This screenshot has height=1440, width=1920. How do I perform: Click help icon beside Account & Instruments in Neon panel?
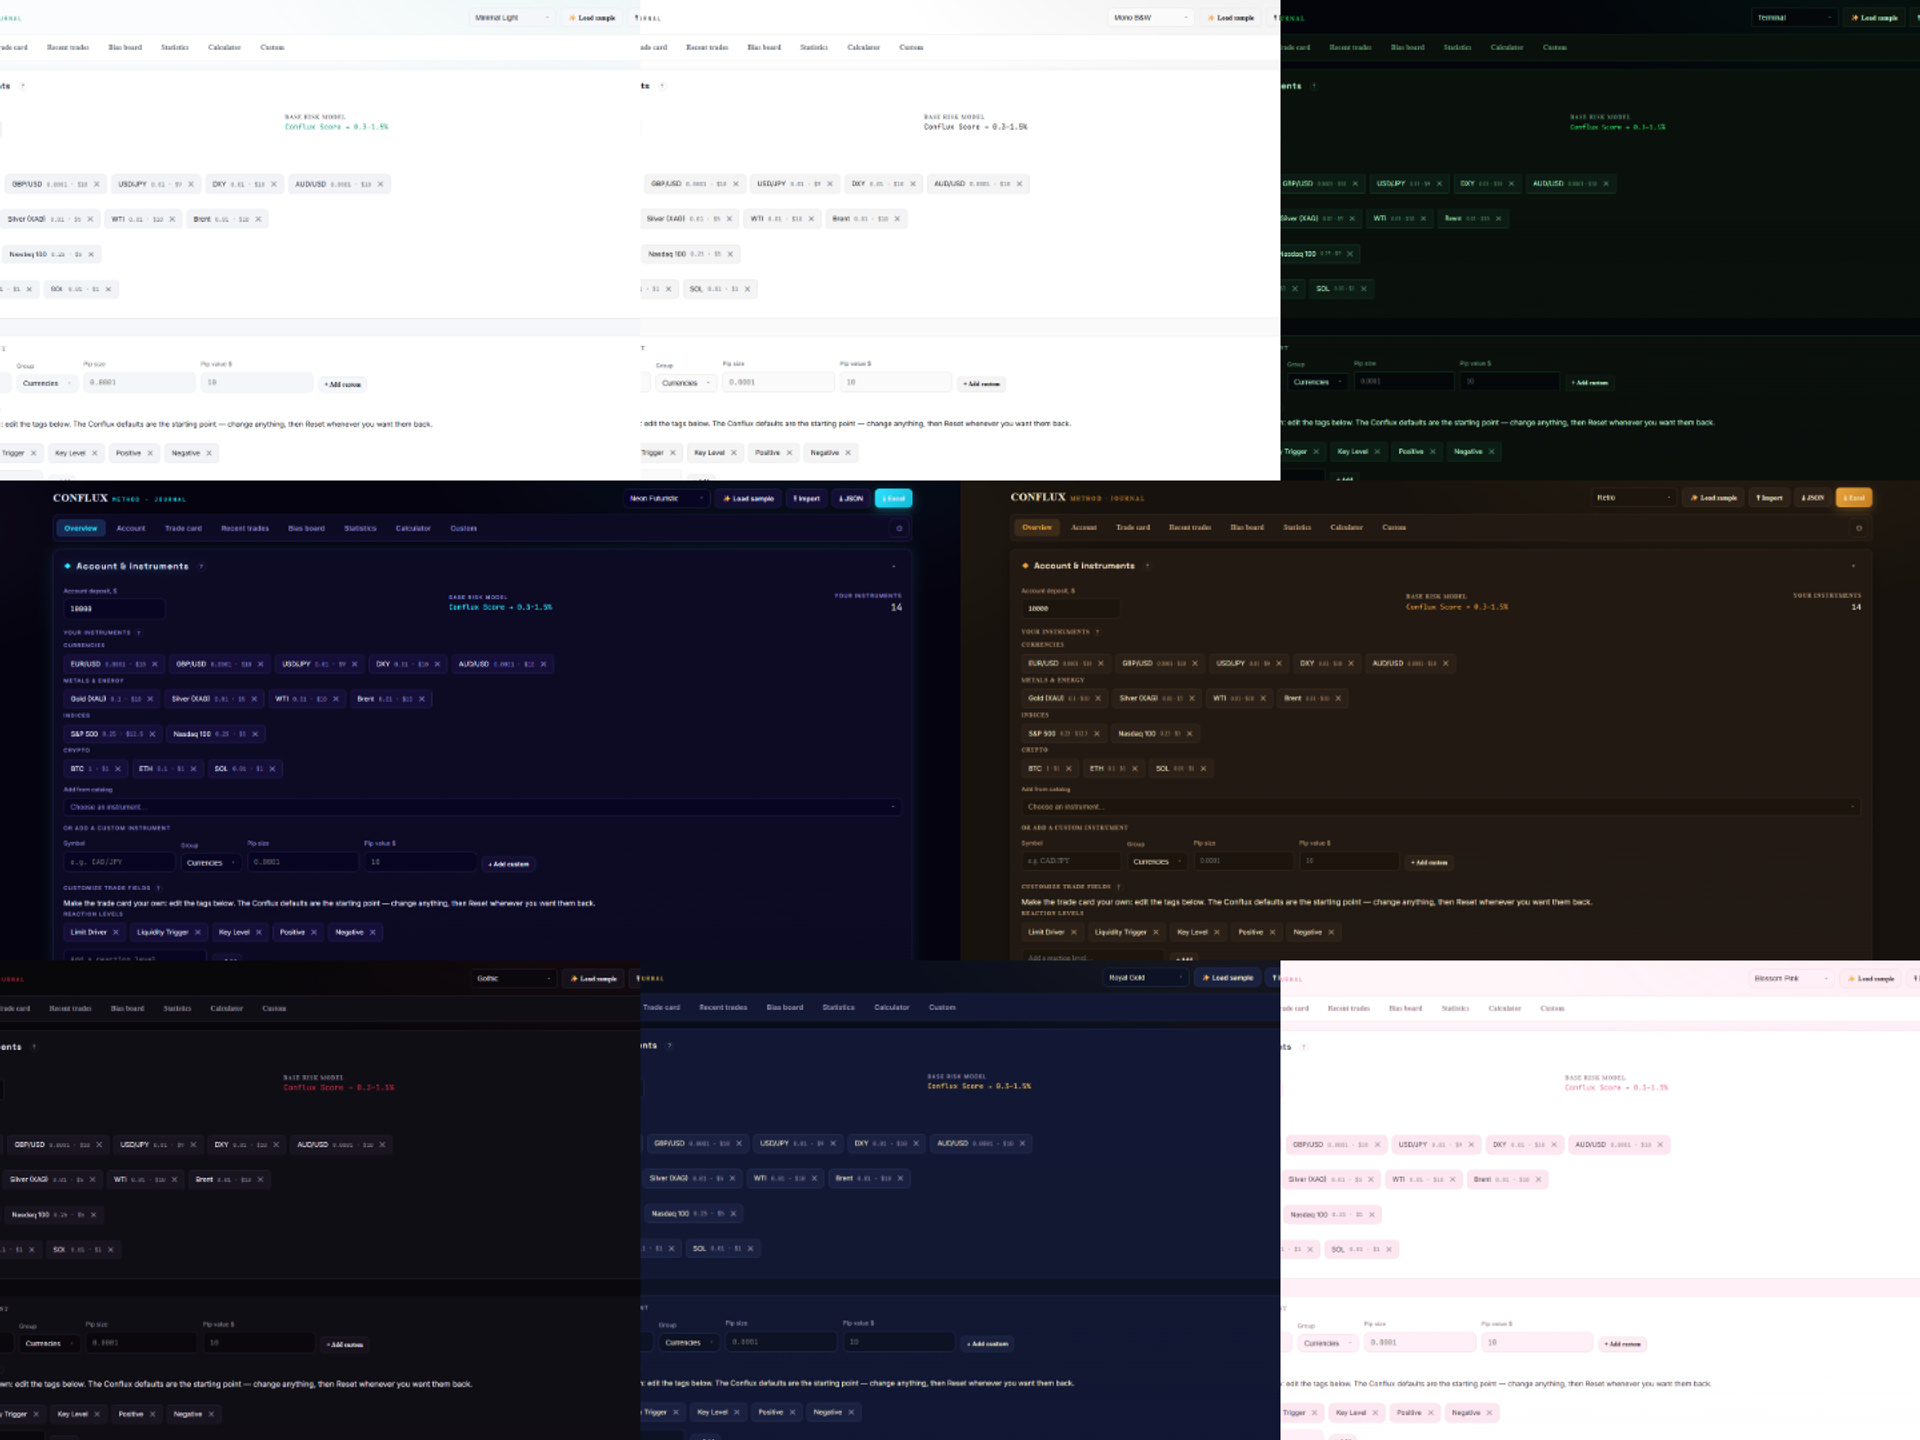201,567
